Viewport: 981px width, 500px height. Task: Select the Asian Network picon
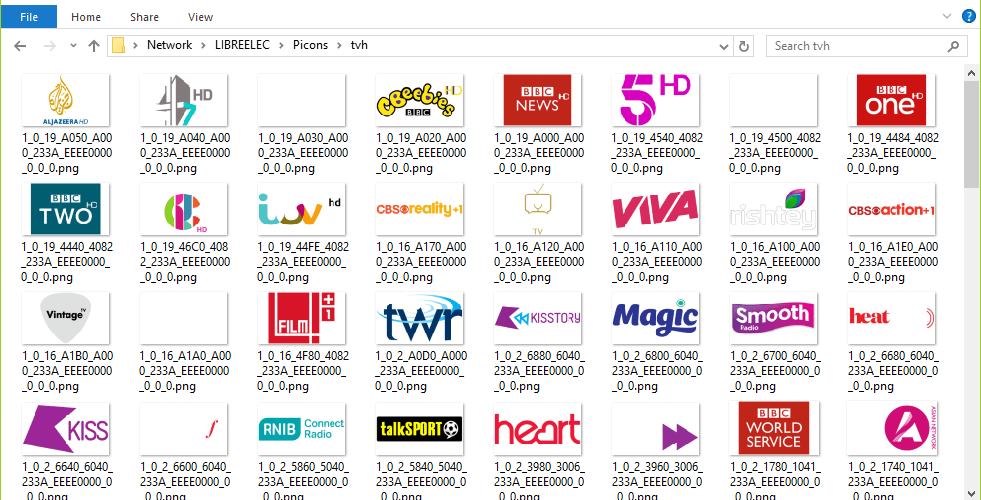coord(892,429)
